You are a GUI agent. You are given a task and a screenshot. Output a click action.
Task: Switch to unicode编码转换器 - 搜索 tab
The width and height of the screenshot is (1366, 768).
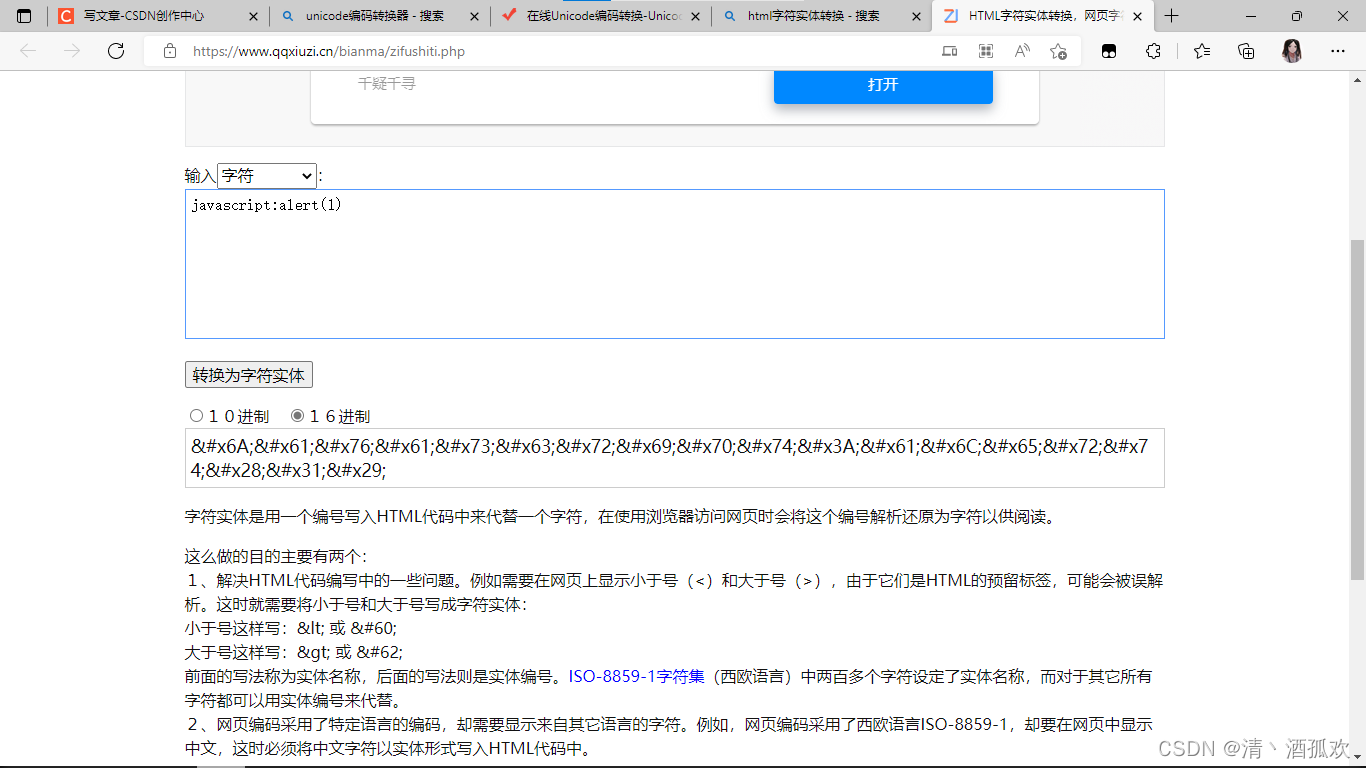[380, 16]
